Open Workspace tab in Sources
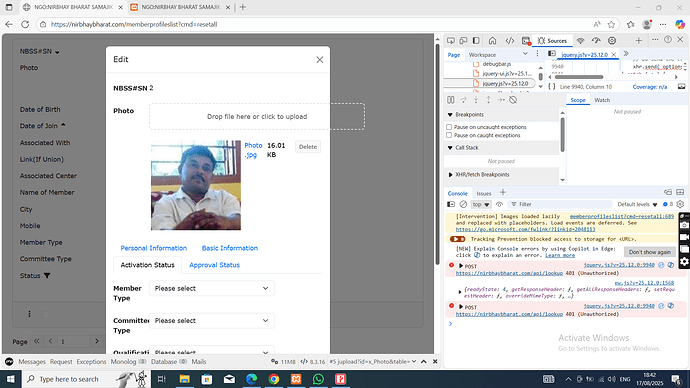 coord(482,55)
